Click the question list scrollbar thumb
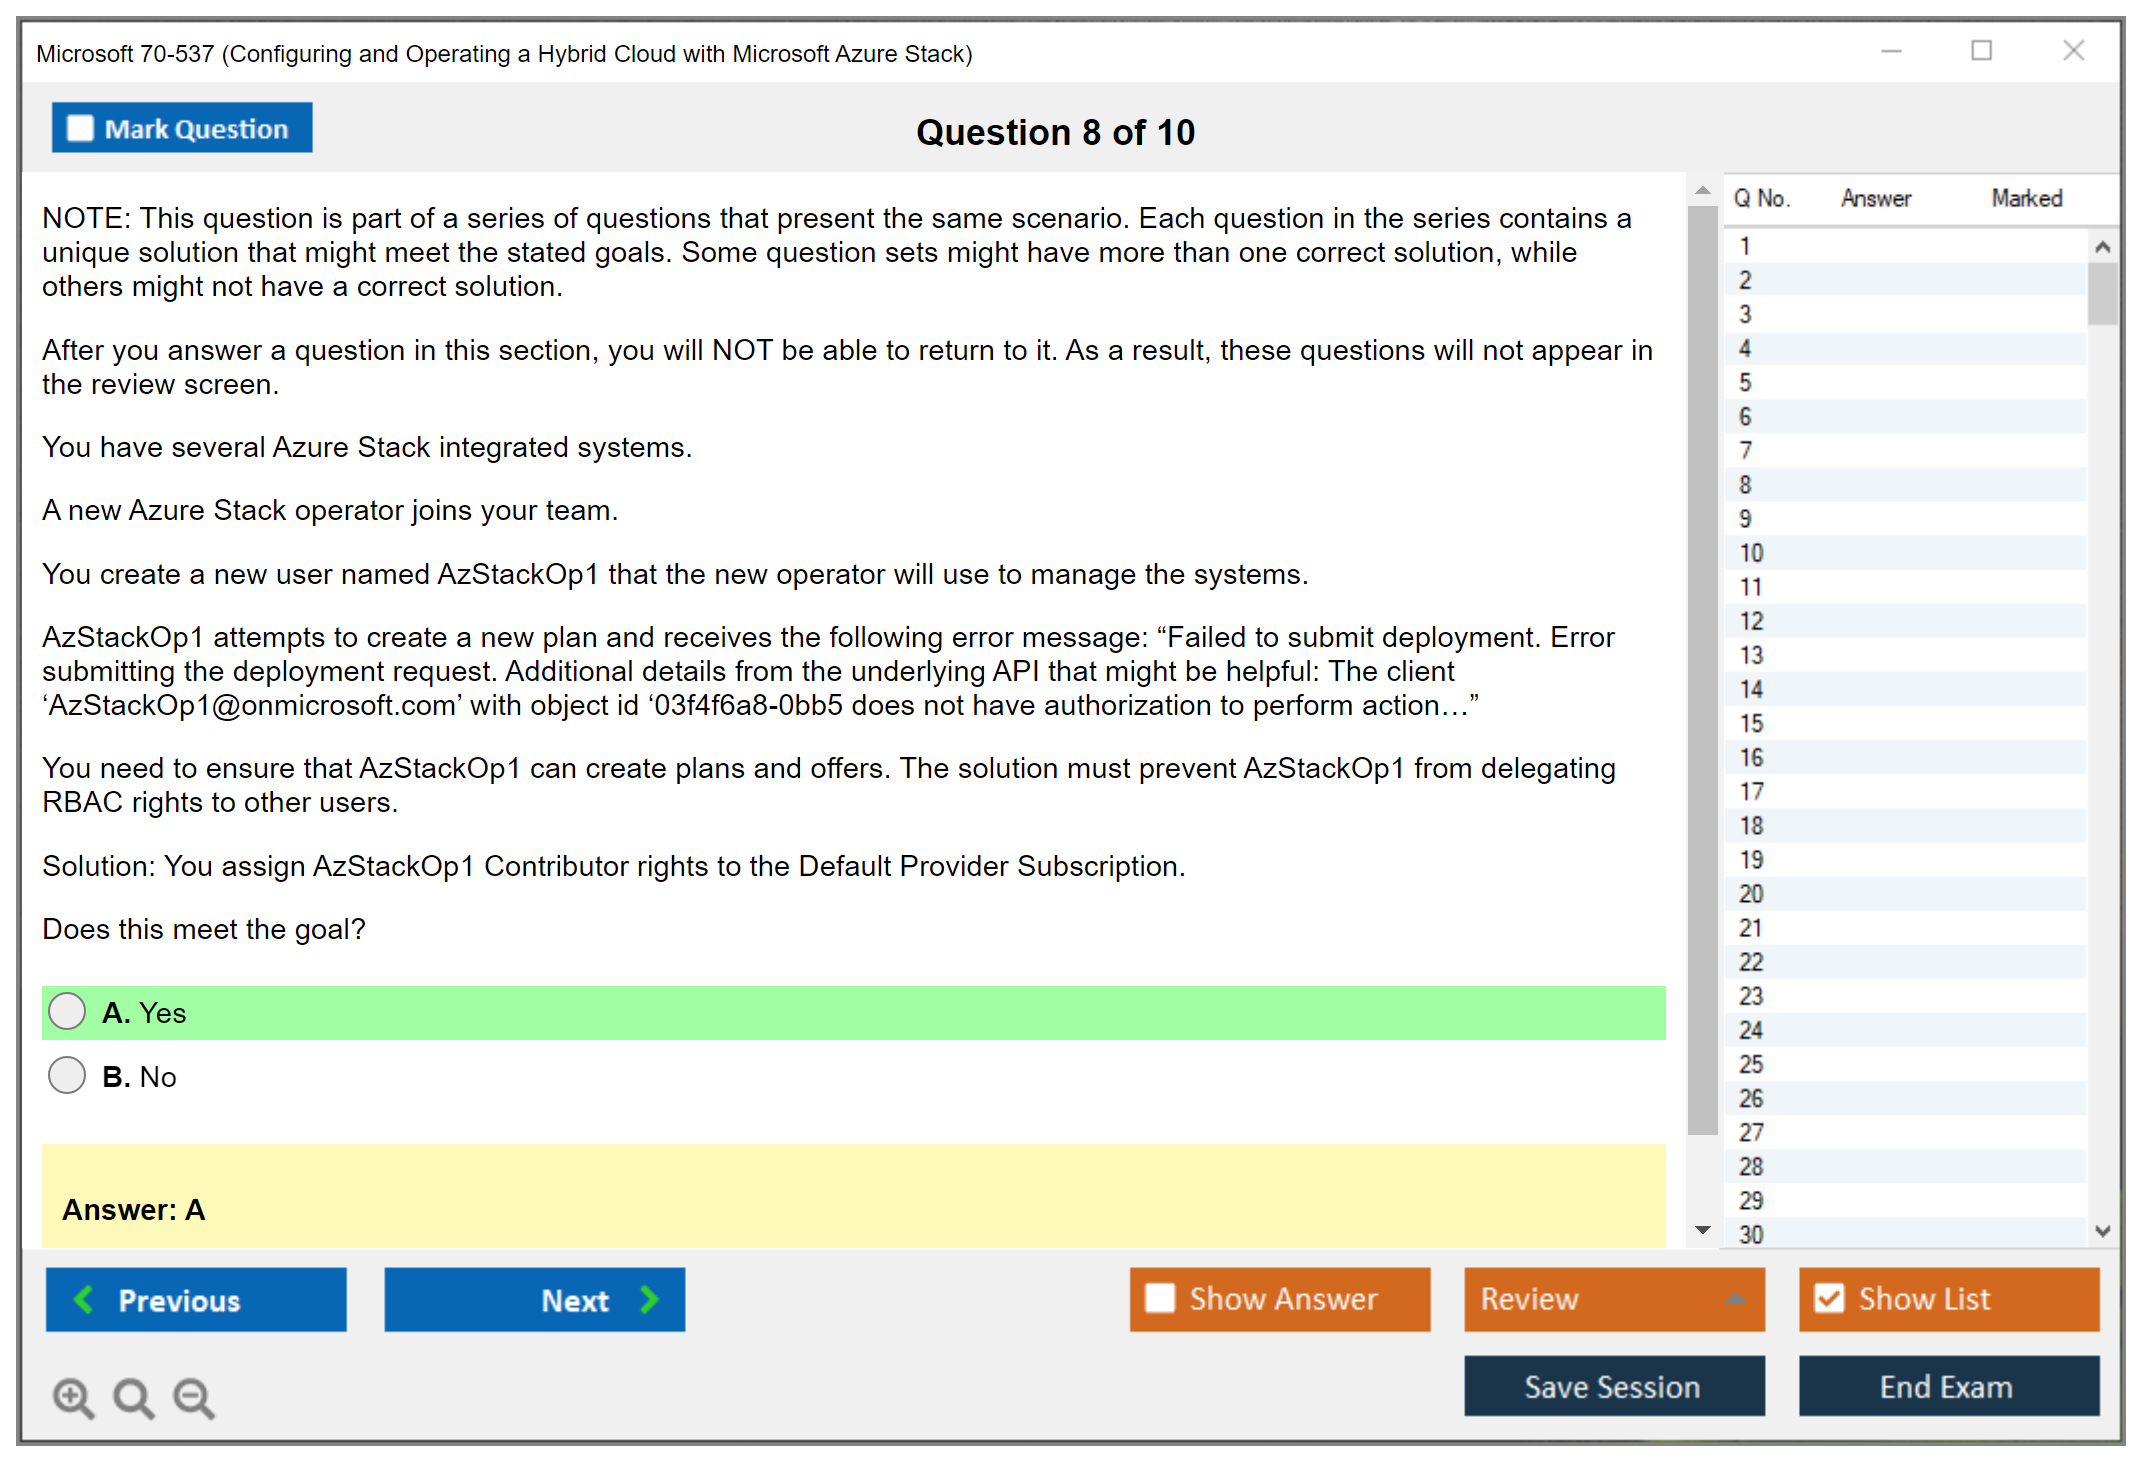The width and height of the screenshot is (2150, 1470). click(2102, 292)
